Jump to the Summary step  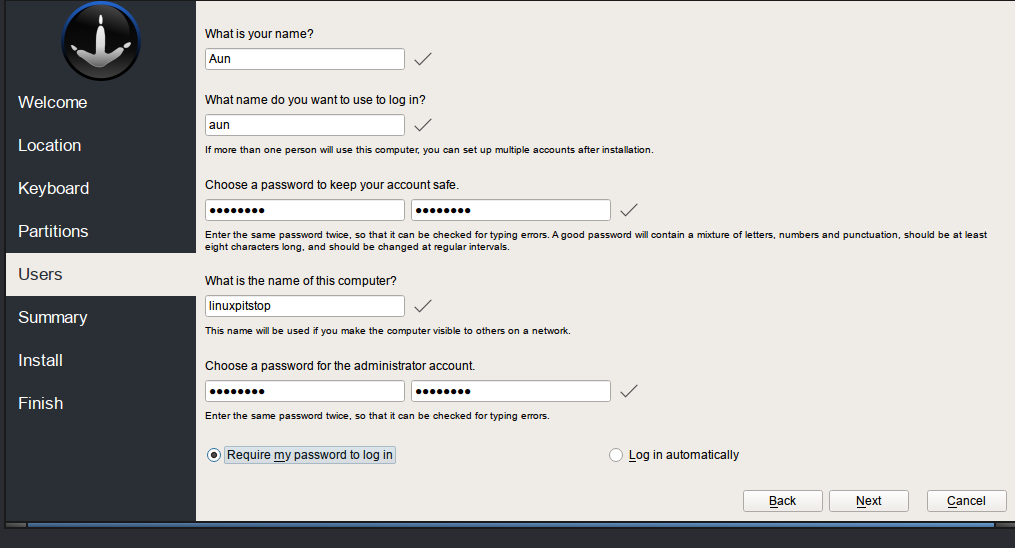[x=52, y=317]
